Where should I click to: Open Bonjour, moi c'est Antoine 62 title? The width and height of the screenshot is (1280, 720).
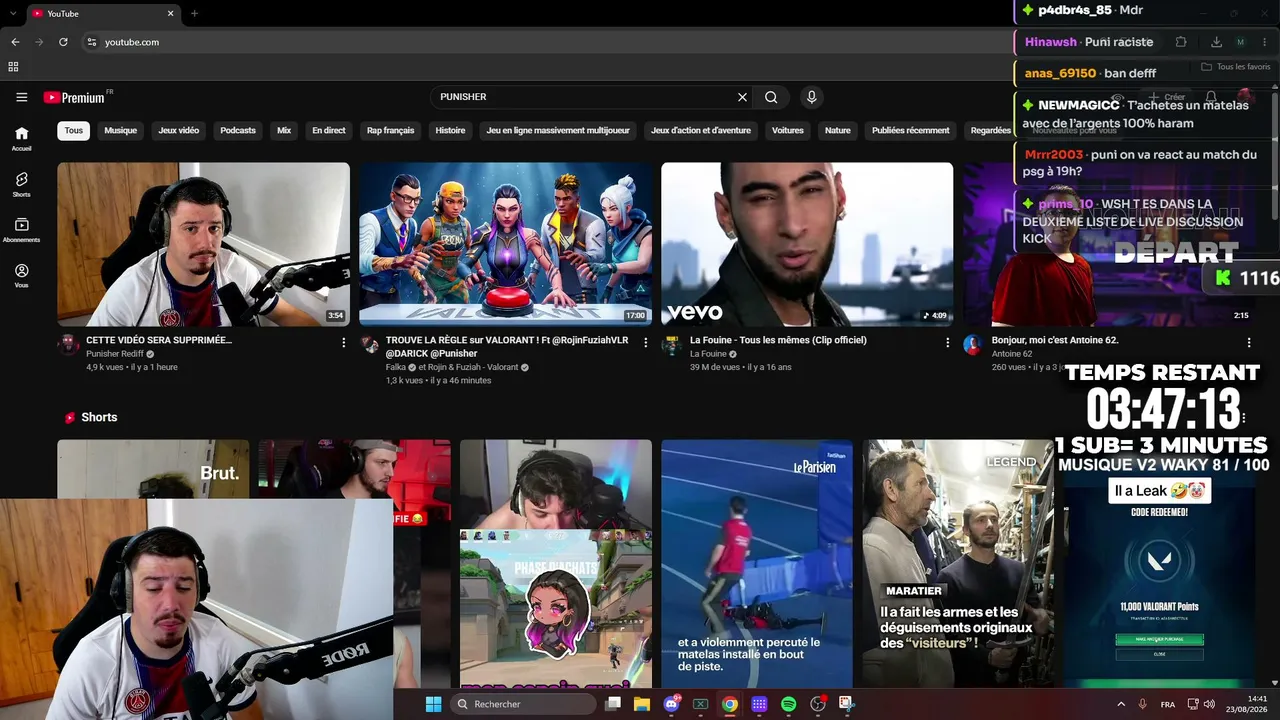tap(1055, 340)
